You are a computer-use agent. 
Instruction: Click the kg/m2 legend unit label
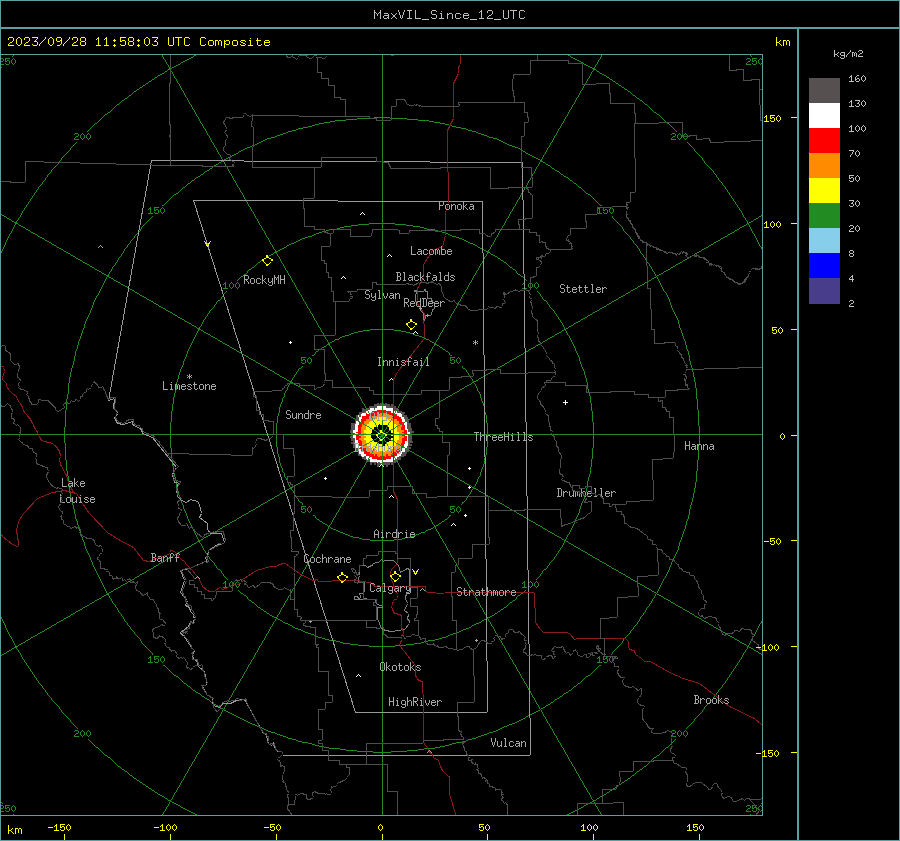tap(848, 54)
